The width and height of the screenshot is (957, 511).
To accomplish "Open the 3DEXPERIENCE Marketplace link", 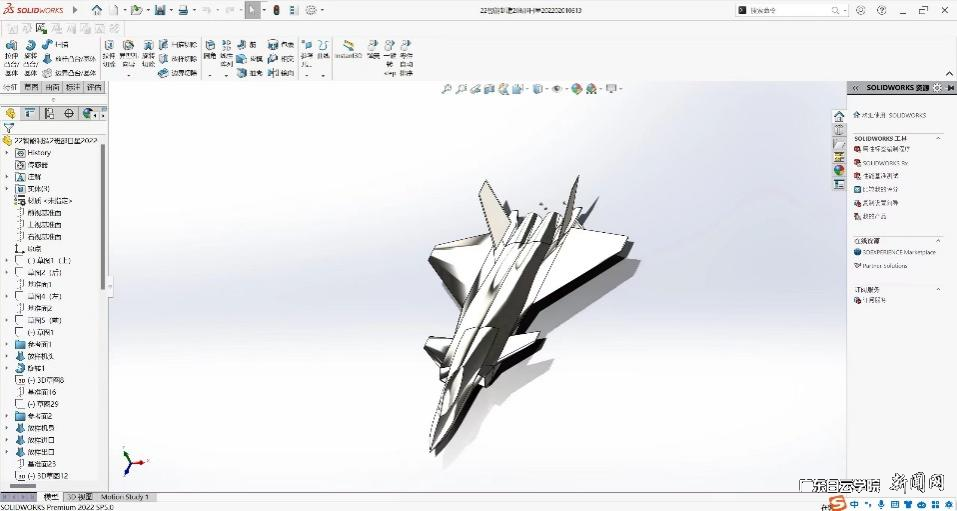I will pyautogui.click(x=899, y=252).
